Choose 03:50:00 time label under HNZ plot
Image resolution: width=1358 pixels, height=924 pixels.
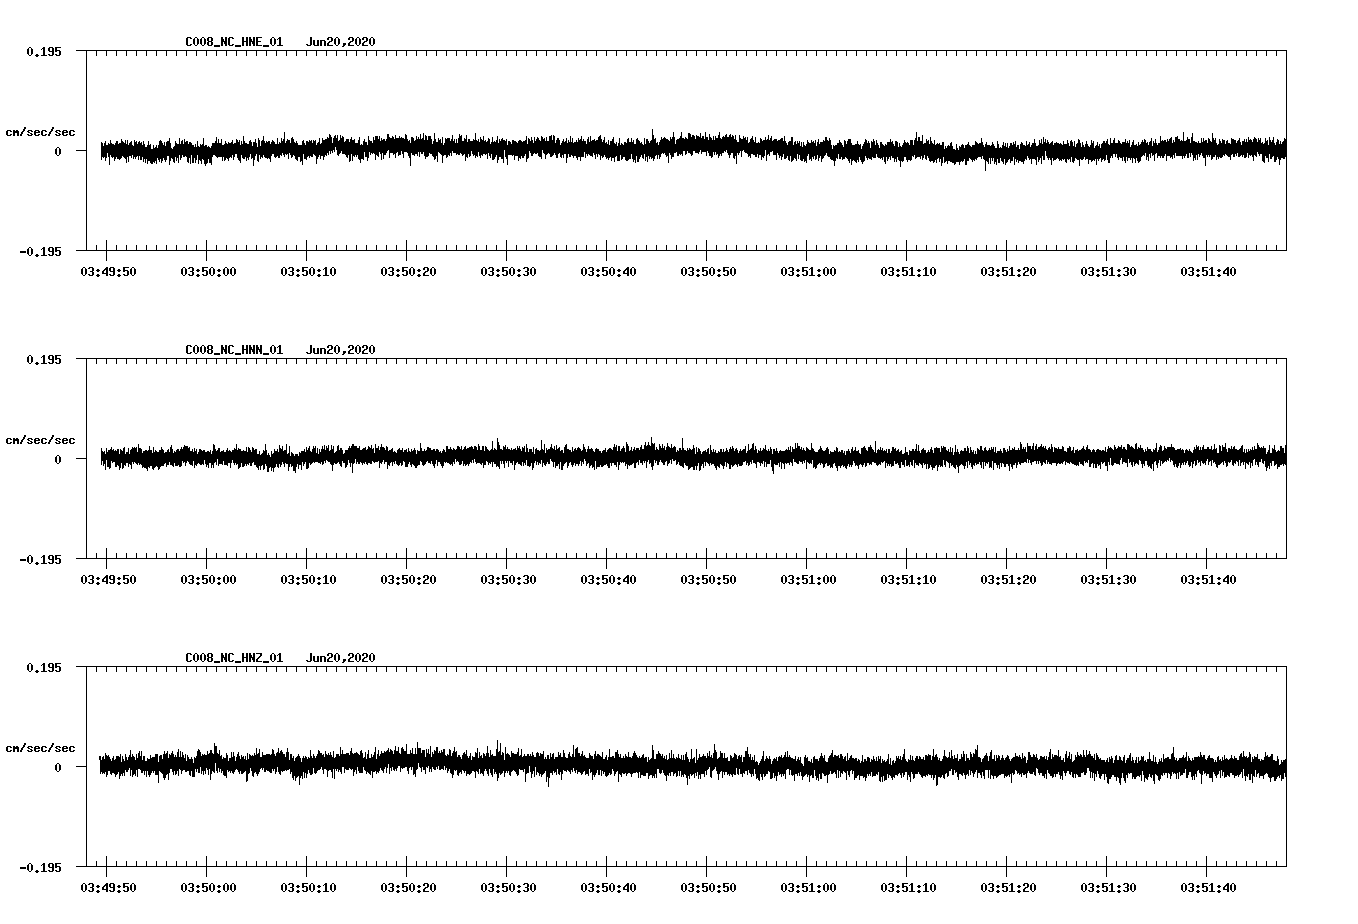pos(208,888)
